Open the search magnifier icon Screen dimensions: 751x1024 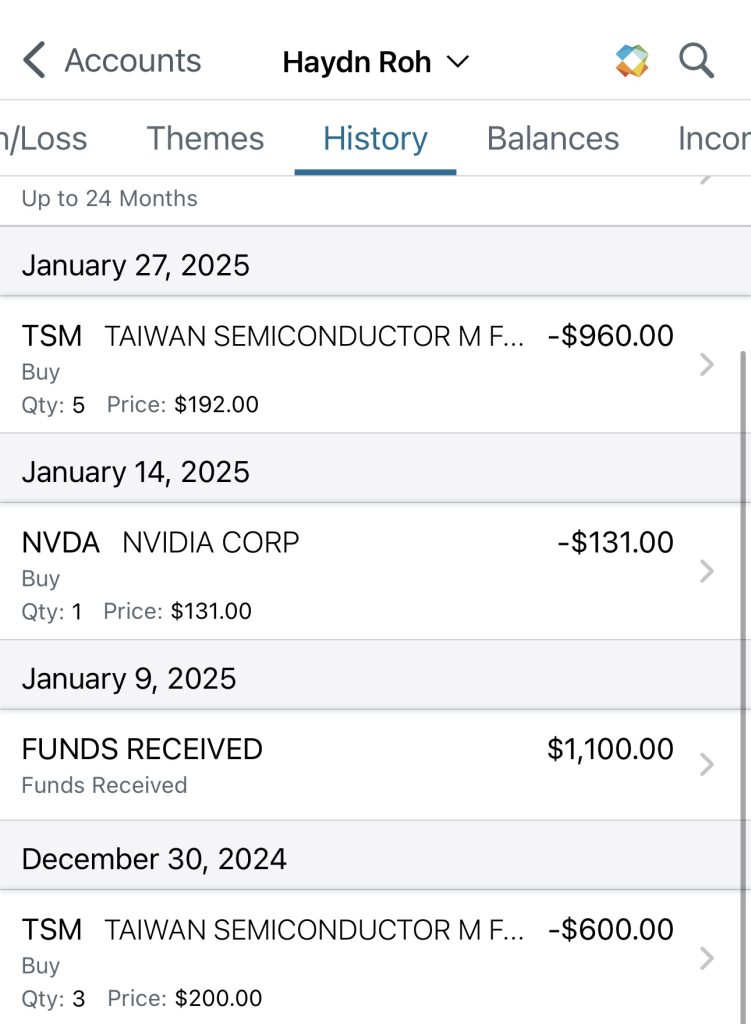696,61
